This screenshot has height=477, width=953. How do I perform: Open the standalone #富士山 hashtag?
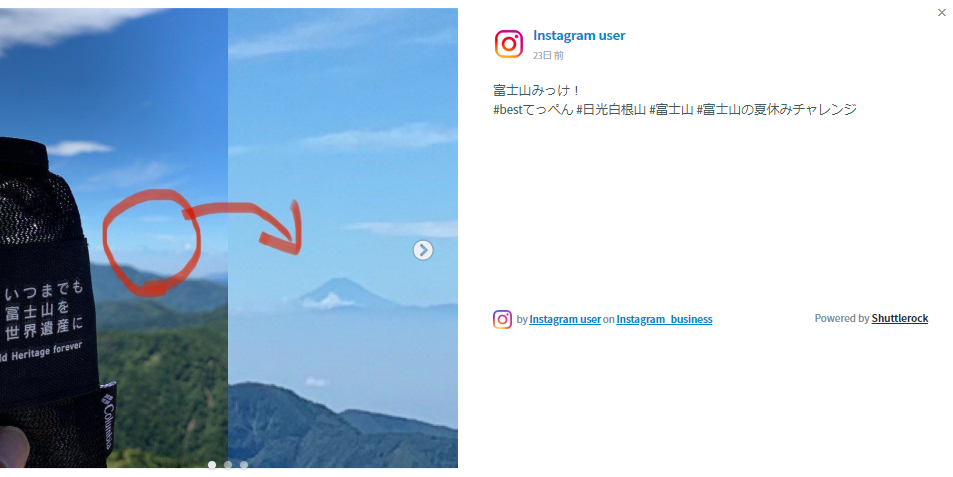[x=671, y=109]
